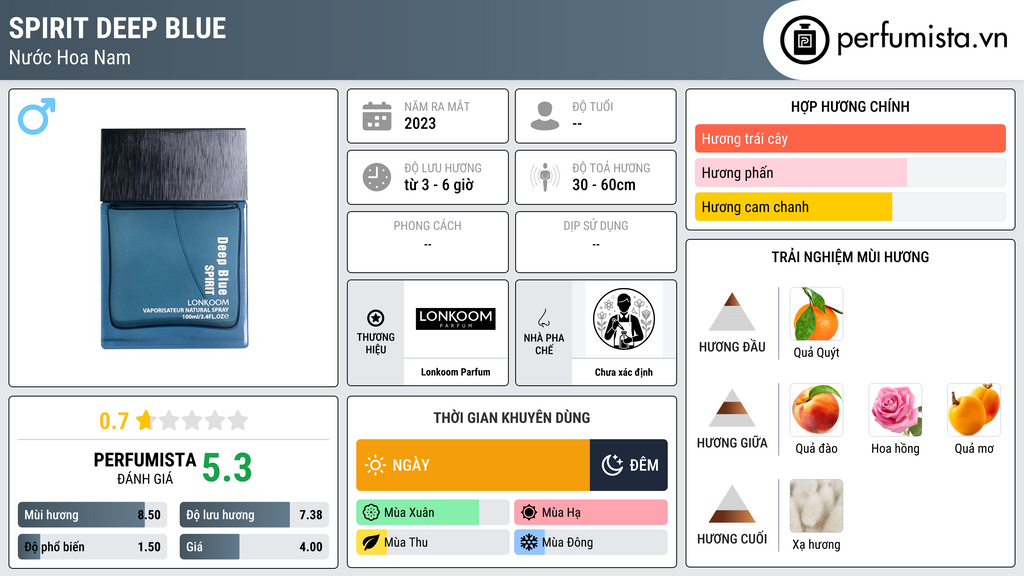The height and width of the screenshot is (576, 1024).
Task: Click the SPIRIT DEEP BLUE title
Action: (x=118, y=28)
